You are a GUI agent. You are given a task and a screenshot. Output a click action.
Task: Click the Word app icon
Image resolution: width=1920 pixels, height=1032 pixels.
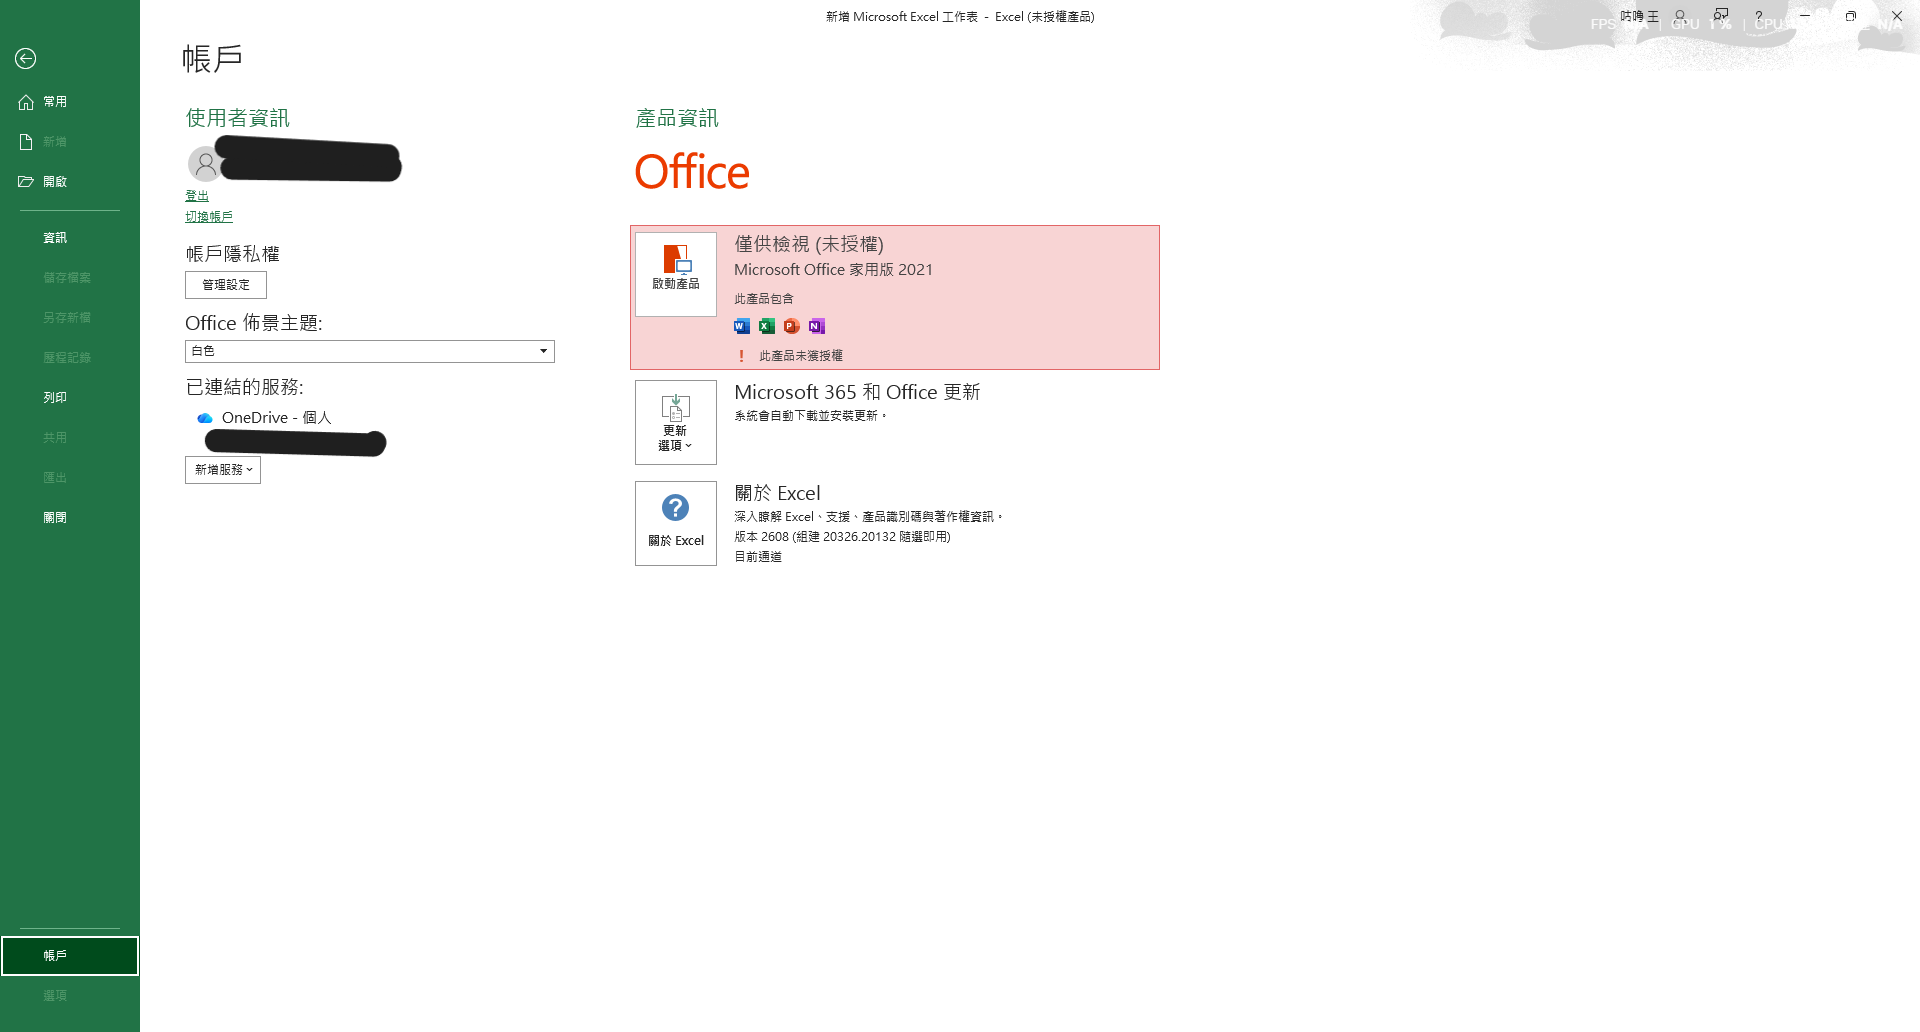(742, 326)
